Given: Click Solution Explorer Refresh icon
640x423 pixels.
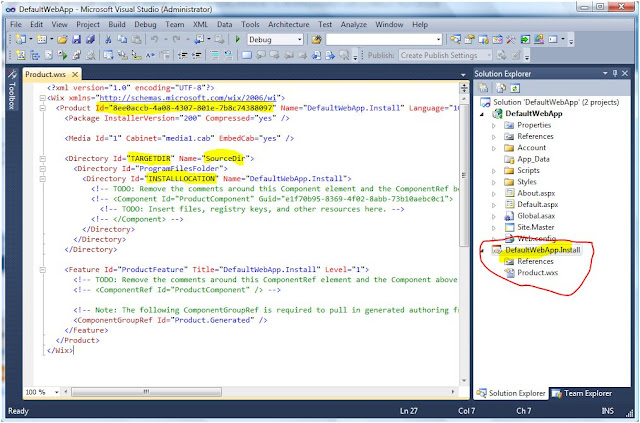Looking at the screenshot, I should pos(515,88).
